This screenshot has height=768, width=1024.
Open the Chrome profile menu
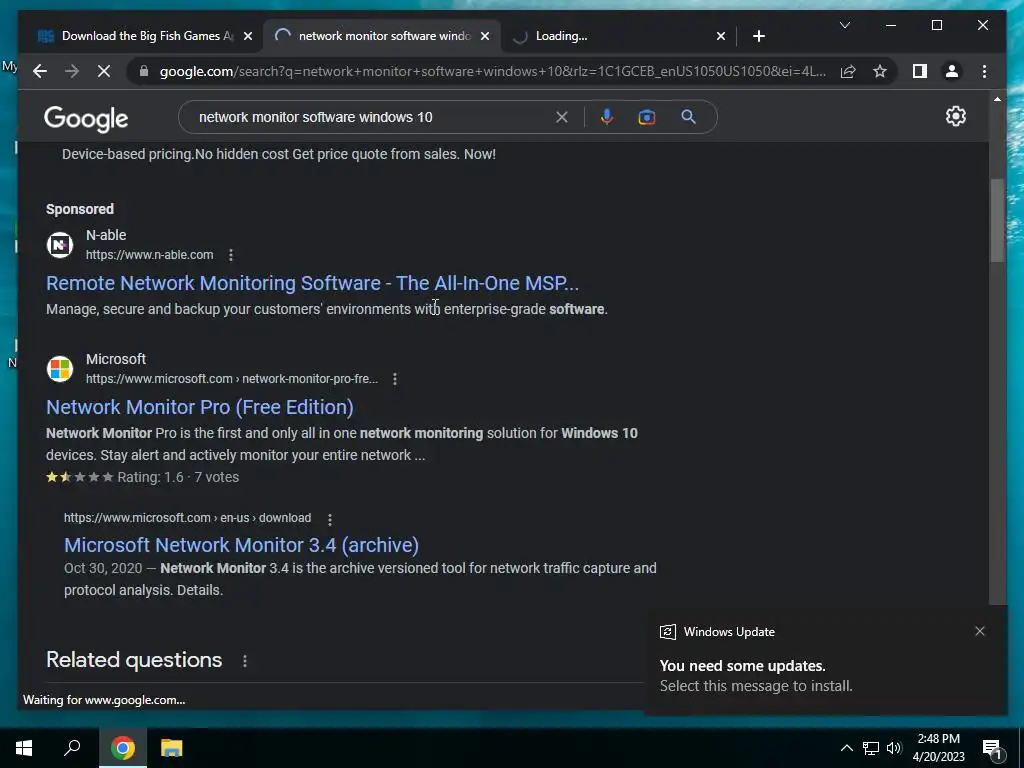click(952, 71)
